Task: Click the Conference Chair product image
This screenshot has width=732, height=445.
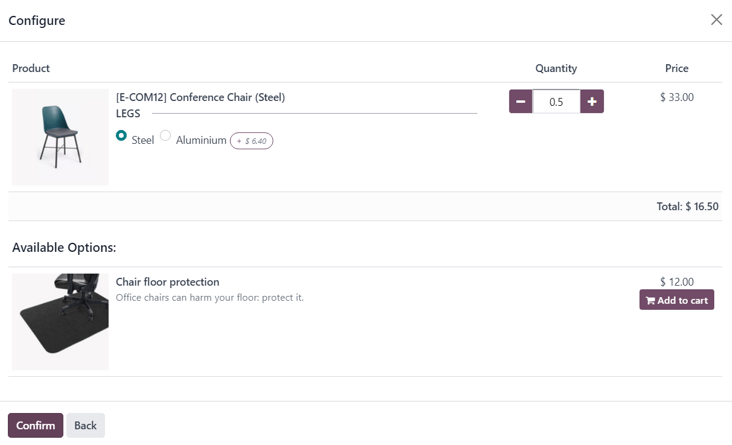Action: tap(60, 137)
